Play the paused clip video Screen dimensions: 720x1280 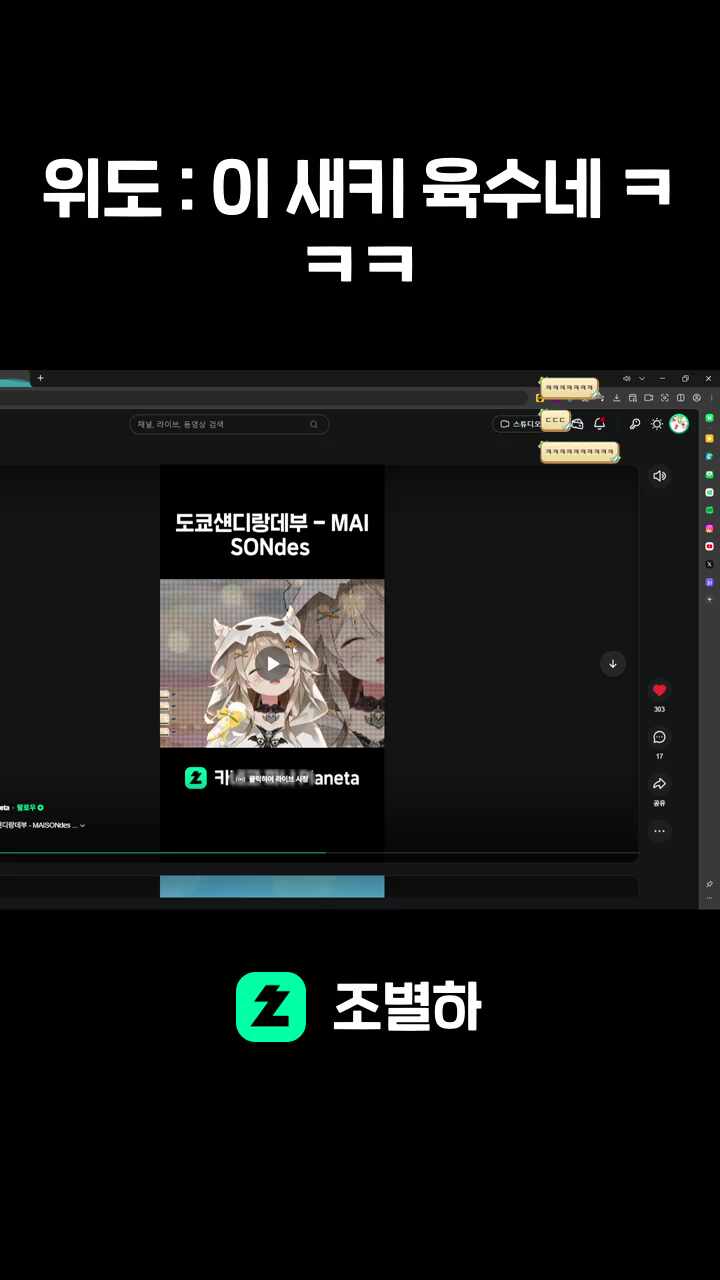(x=272, y=663)
